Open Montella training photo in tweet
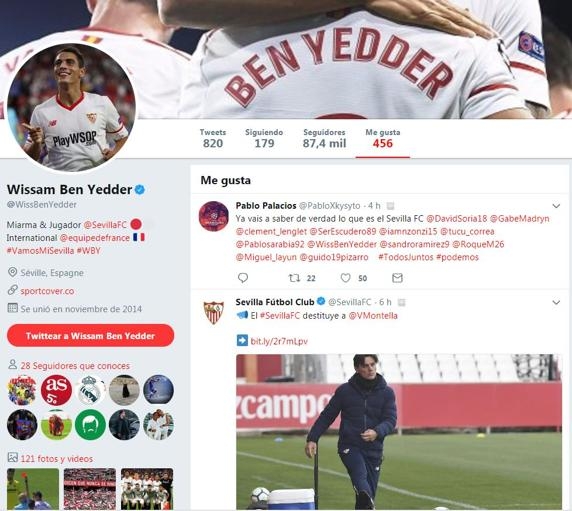This screenshot has height=511, width=572. tap(399, 432)
